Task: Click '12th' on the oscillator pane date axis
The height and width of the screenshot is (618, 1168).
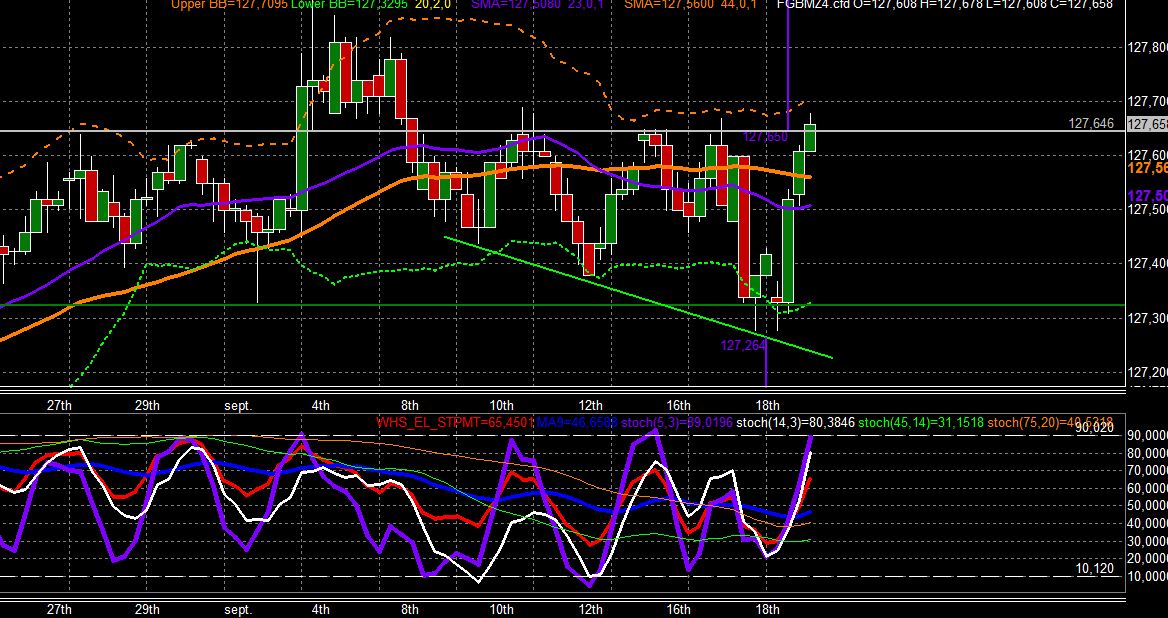Action: click(x=591, y=609)
